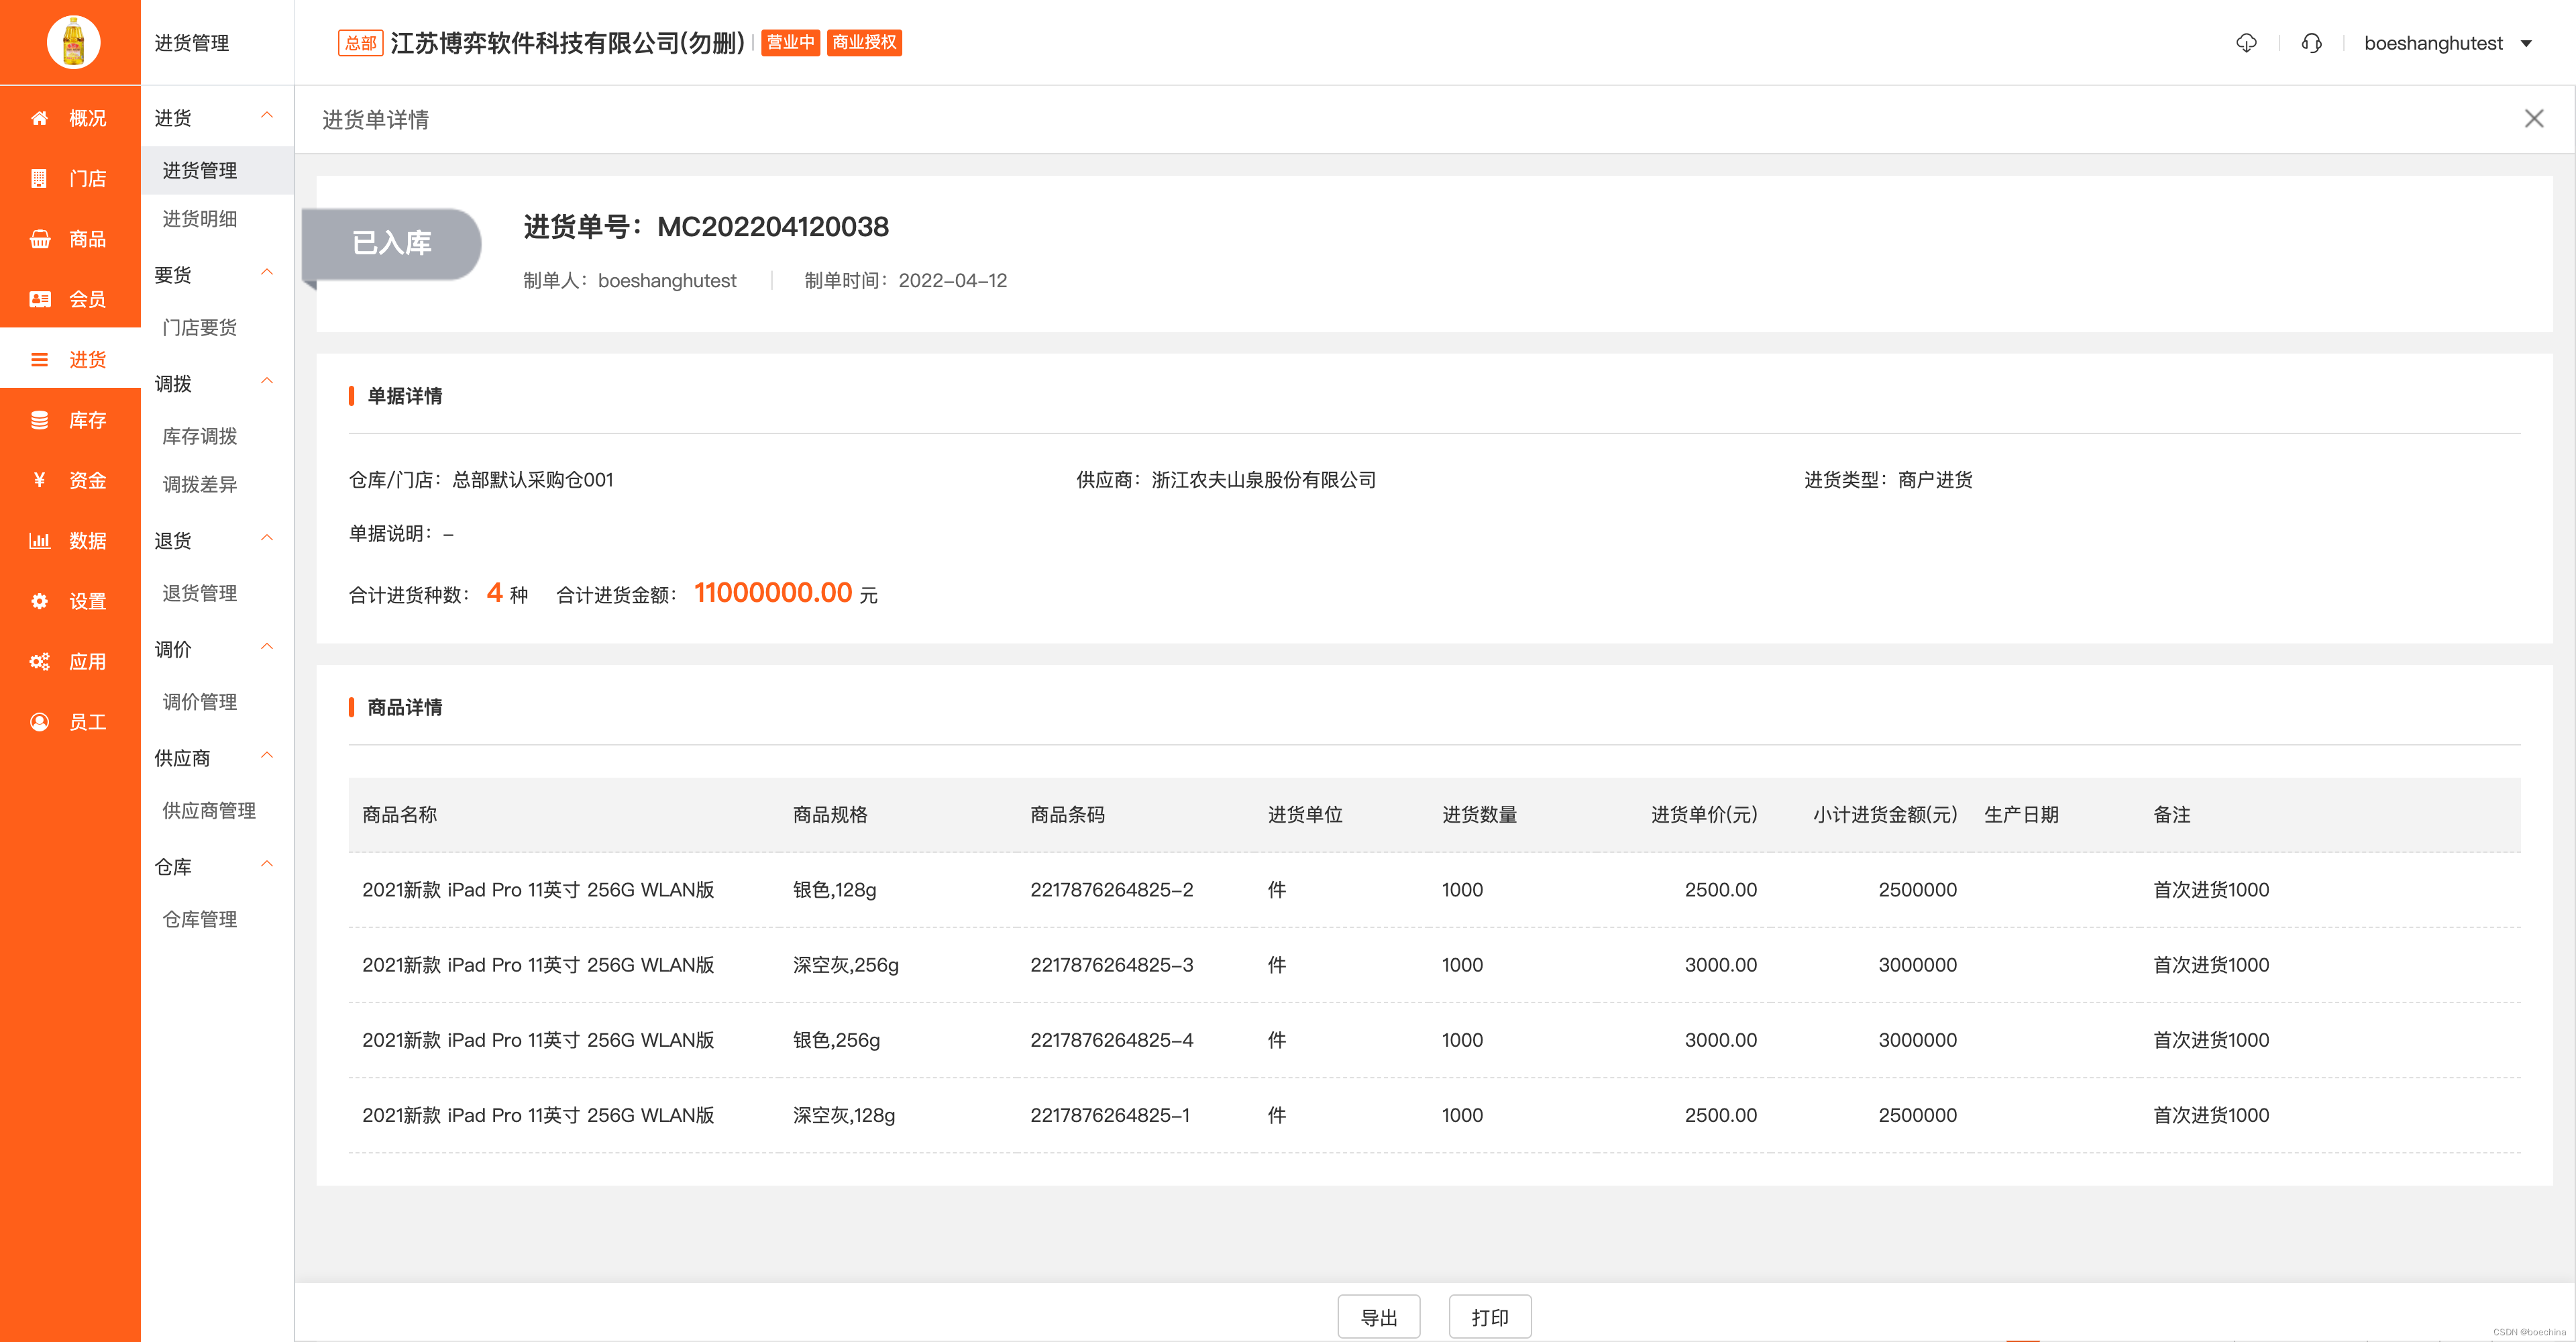Open the 商品 products basket icon
The height and width of the screenshot is (1342, 2576).
coord(40,239)
